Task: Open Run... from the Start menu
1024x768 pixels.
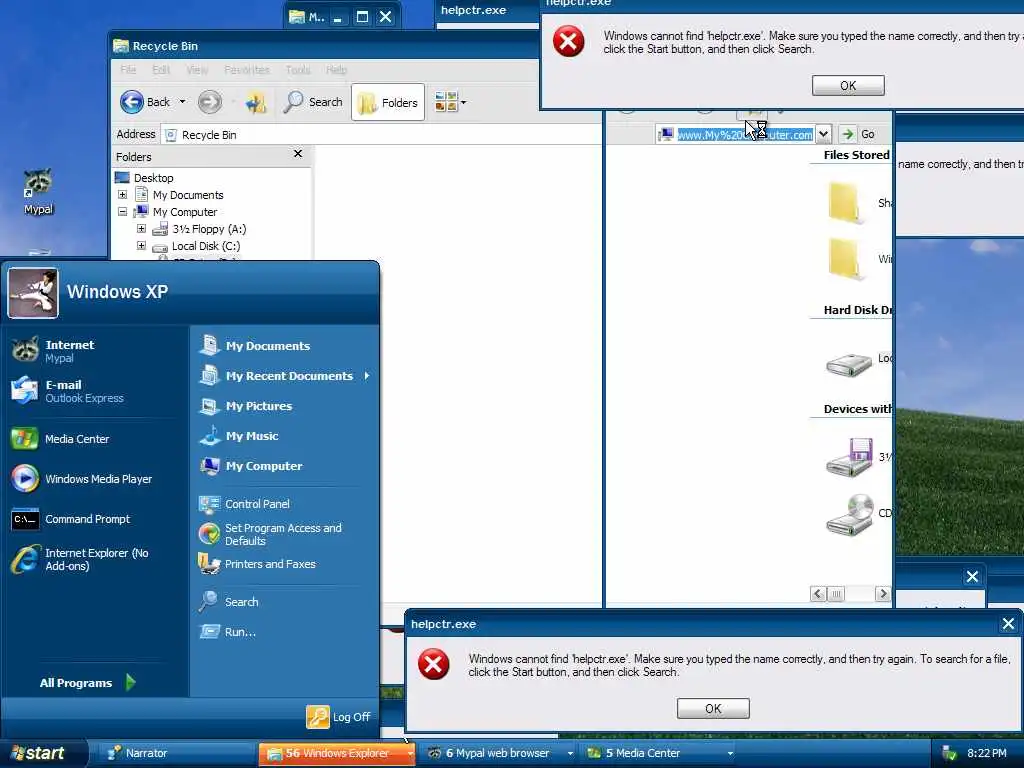Action: point(283,632)
